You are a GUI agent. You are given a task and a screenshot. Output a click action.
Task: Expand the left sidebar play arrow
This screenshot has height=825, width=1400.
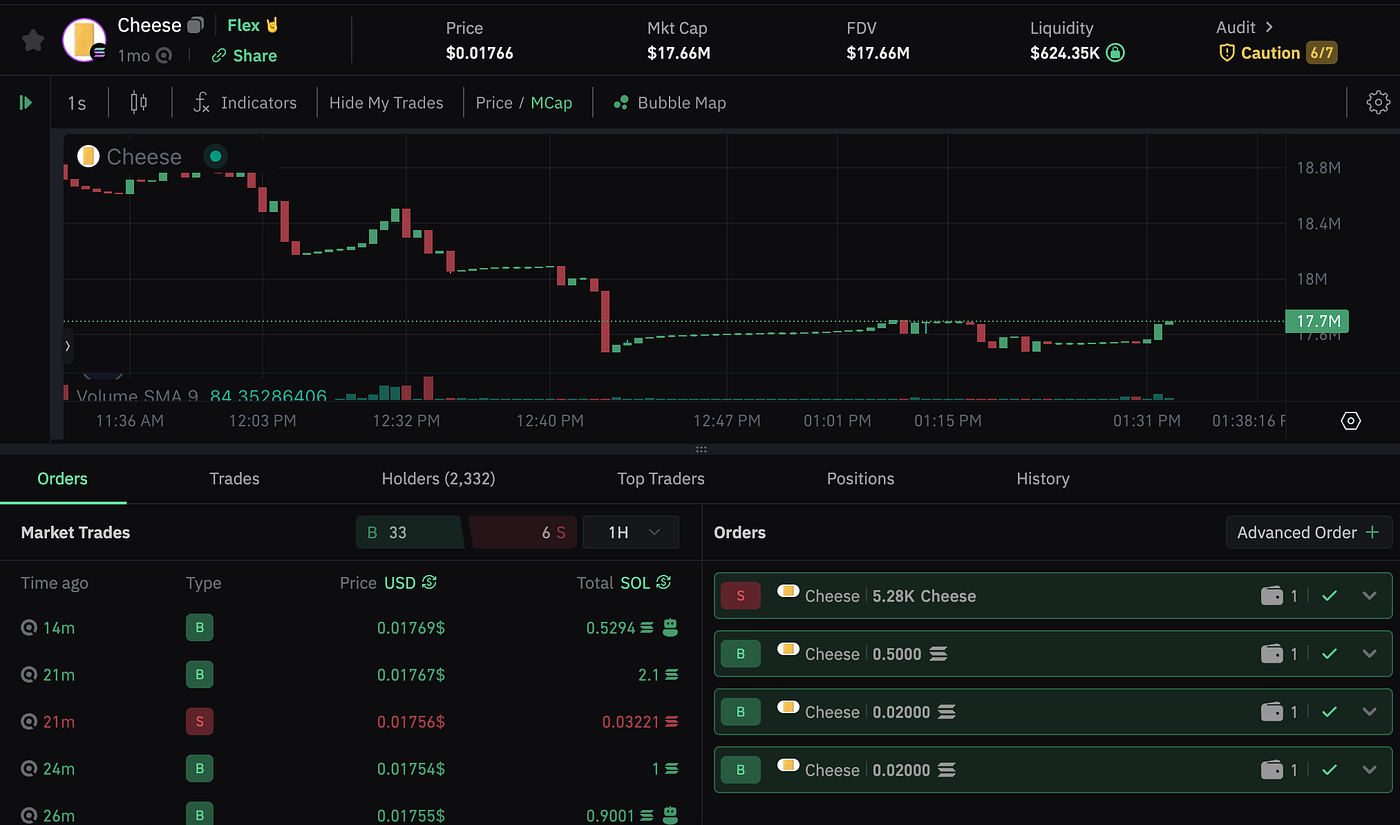26,102
